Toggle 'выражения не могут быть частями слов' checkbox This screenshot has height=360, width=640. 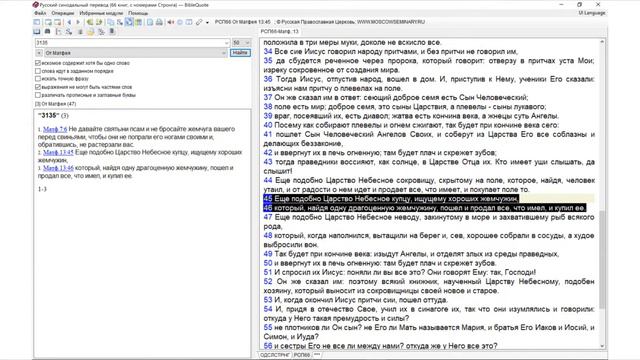point(38,87)
